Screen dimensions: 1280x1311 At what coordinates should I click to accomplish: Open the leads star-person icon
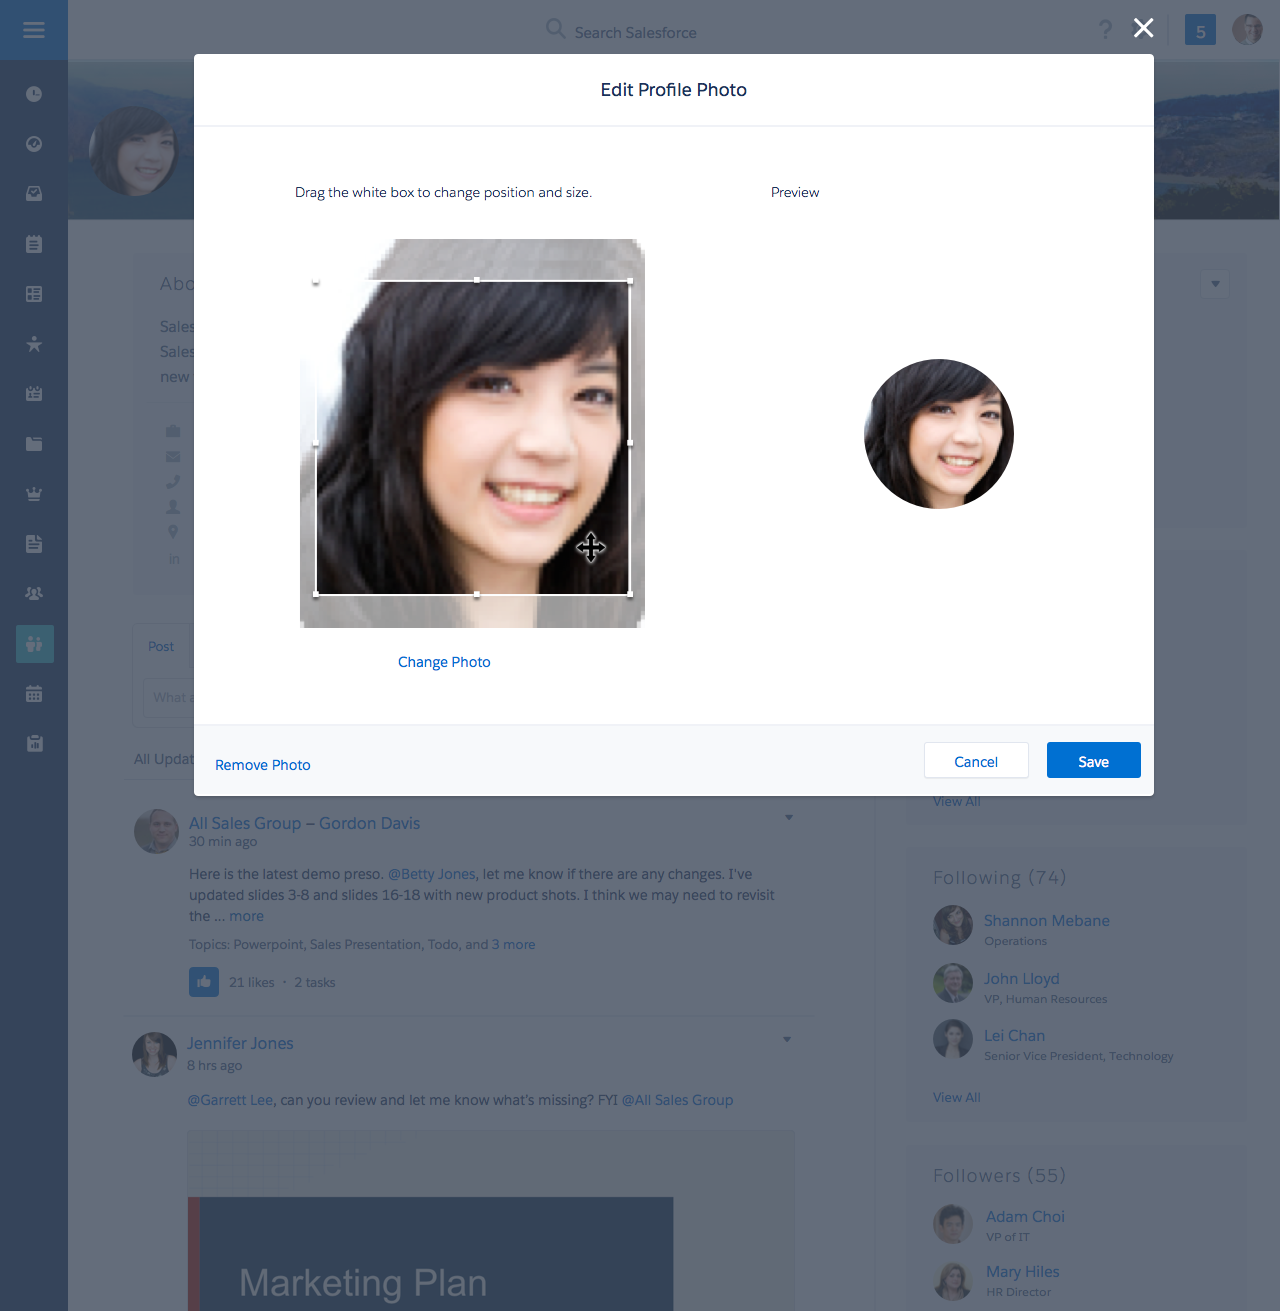(34, 344)
